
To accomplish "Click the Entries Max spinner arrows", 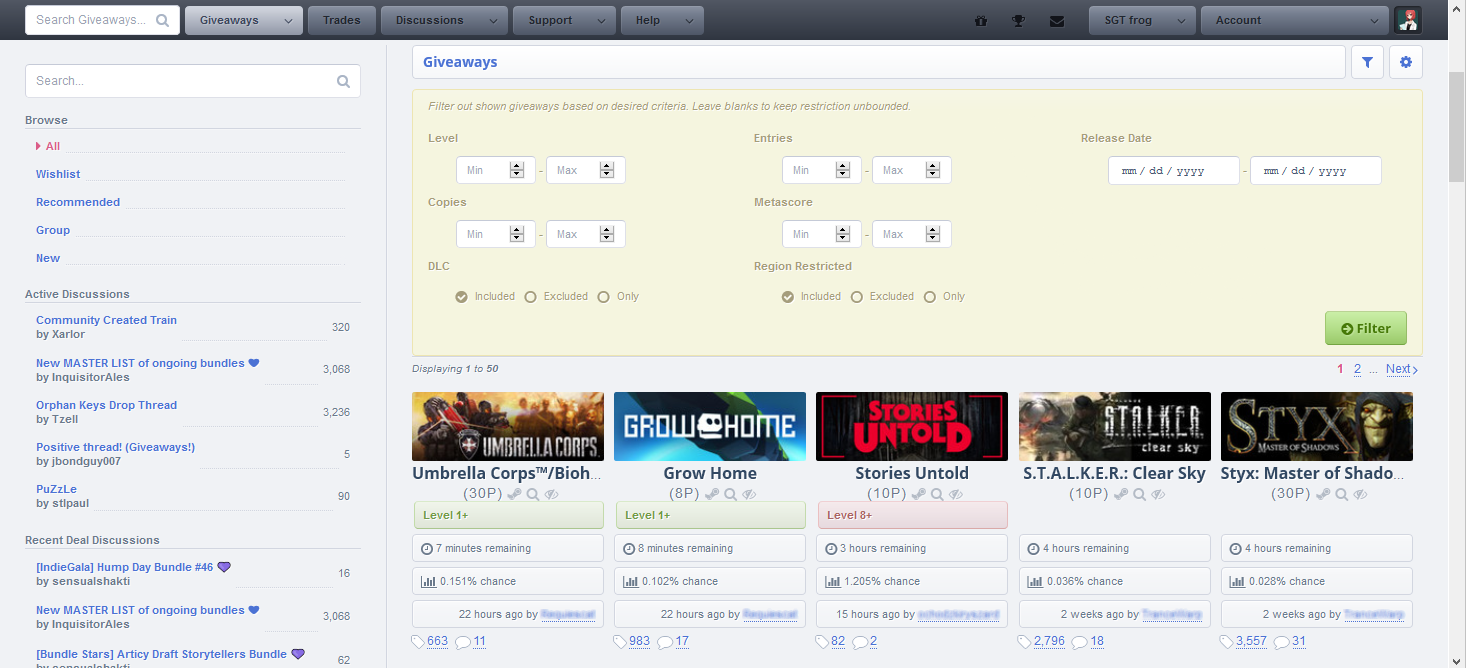I will 933,170.
